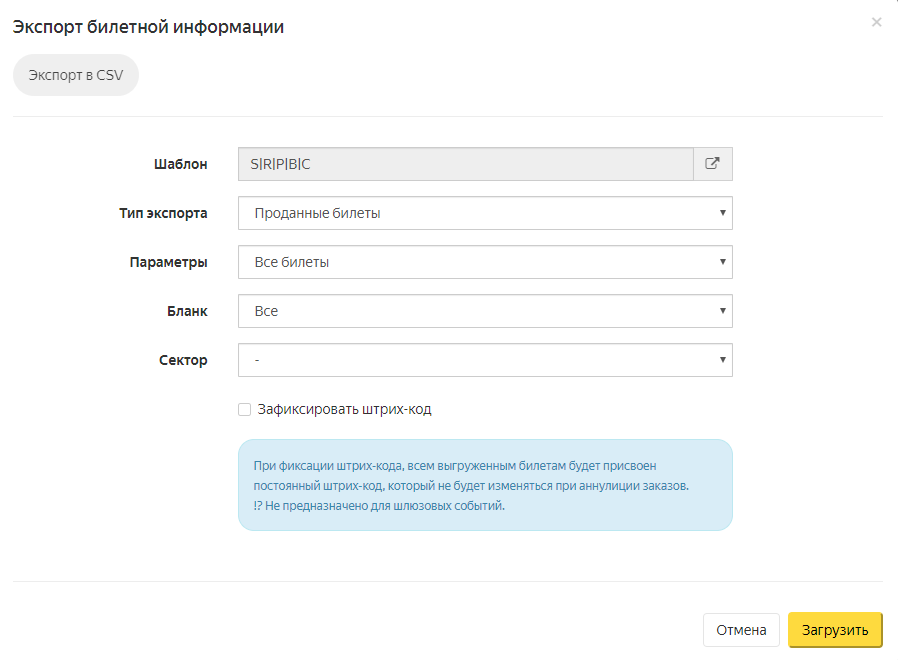Viewport: 898px width, 660px height.
Task: Select the Проданные билеты value text
Action: pyautogui.click(x=317, y=213)
